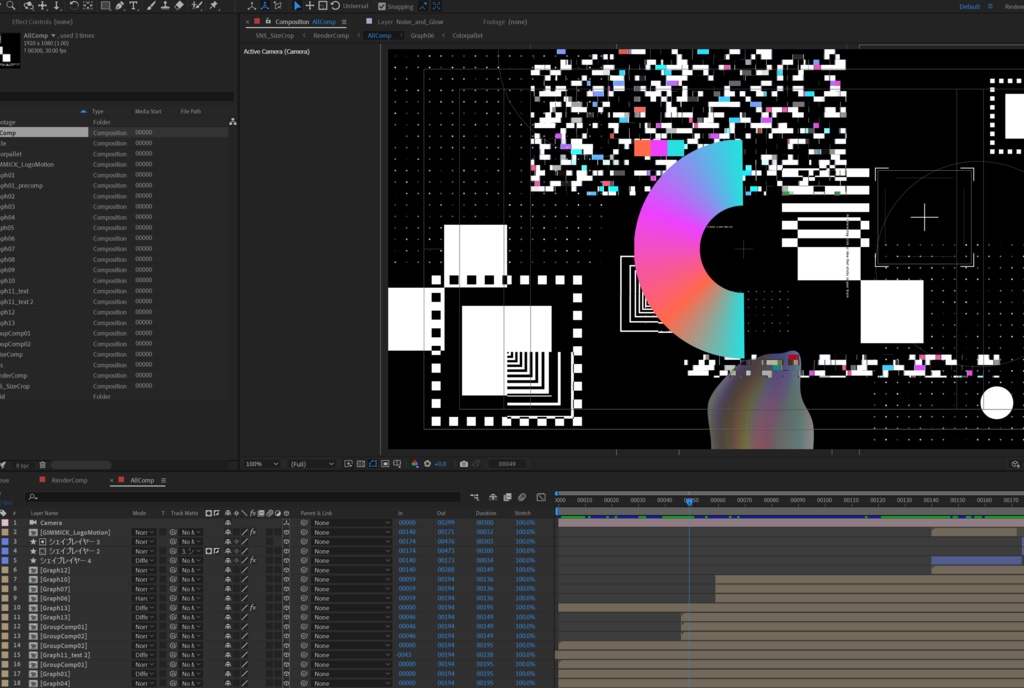Click the Selection arrow tool
This screenshot has height=688, width=1024.
click(x=297, y=6)
